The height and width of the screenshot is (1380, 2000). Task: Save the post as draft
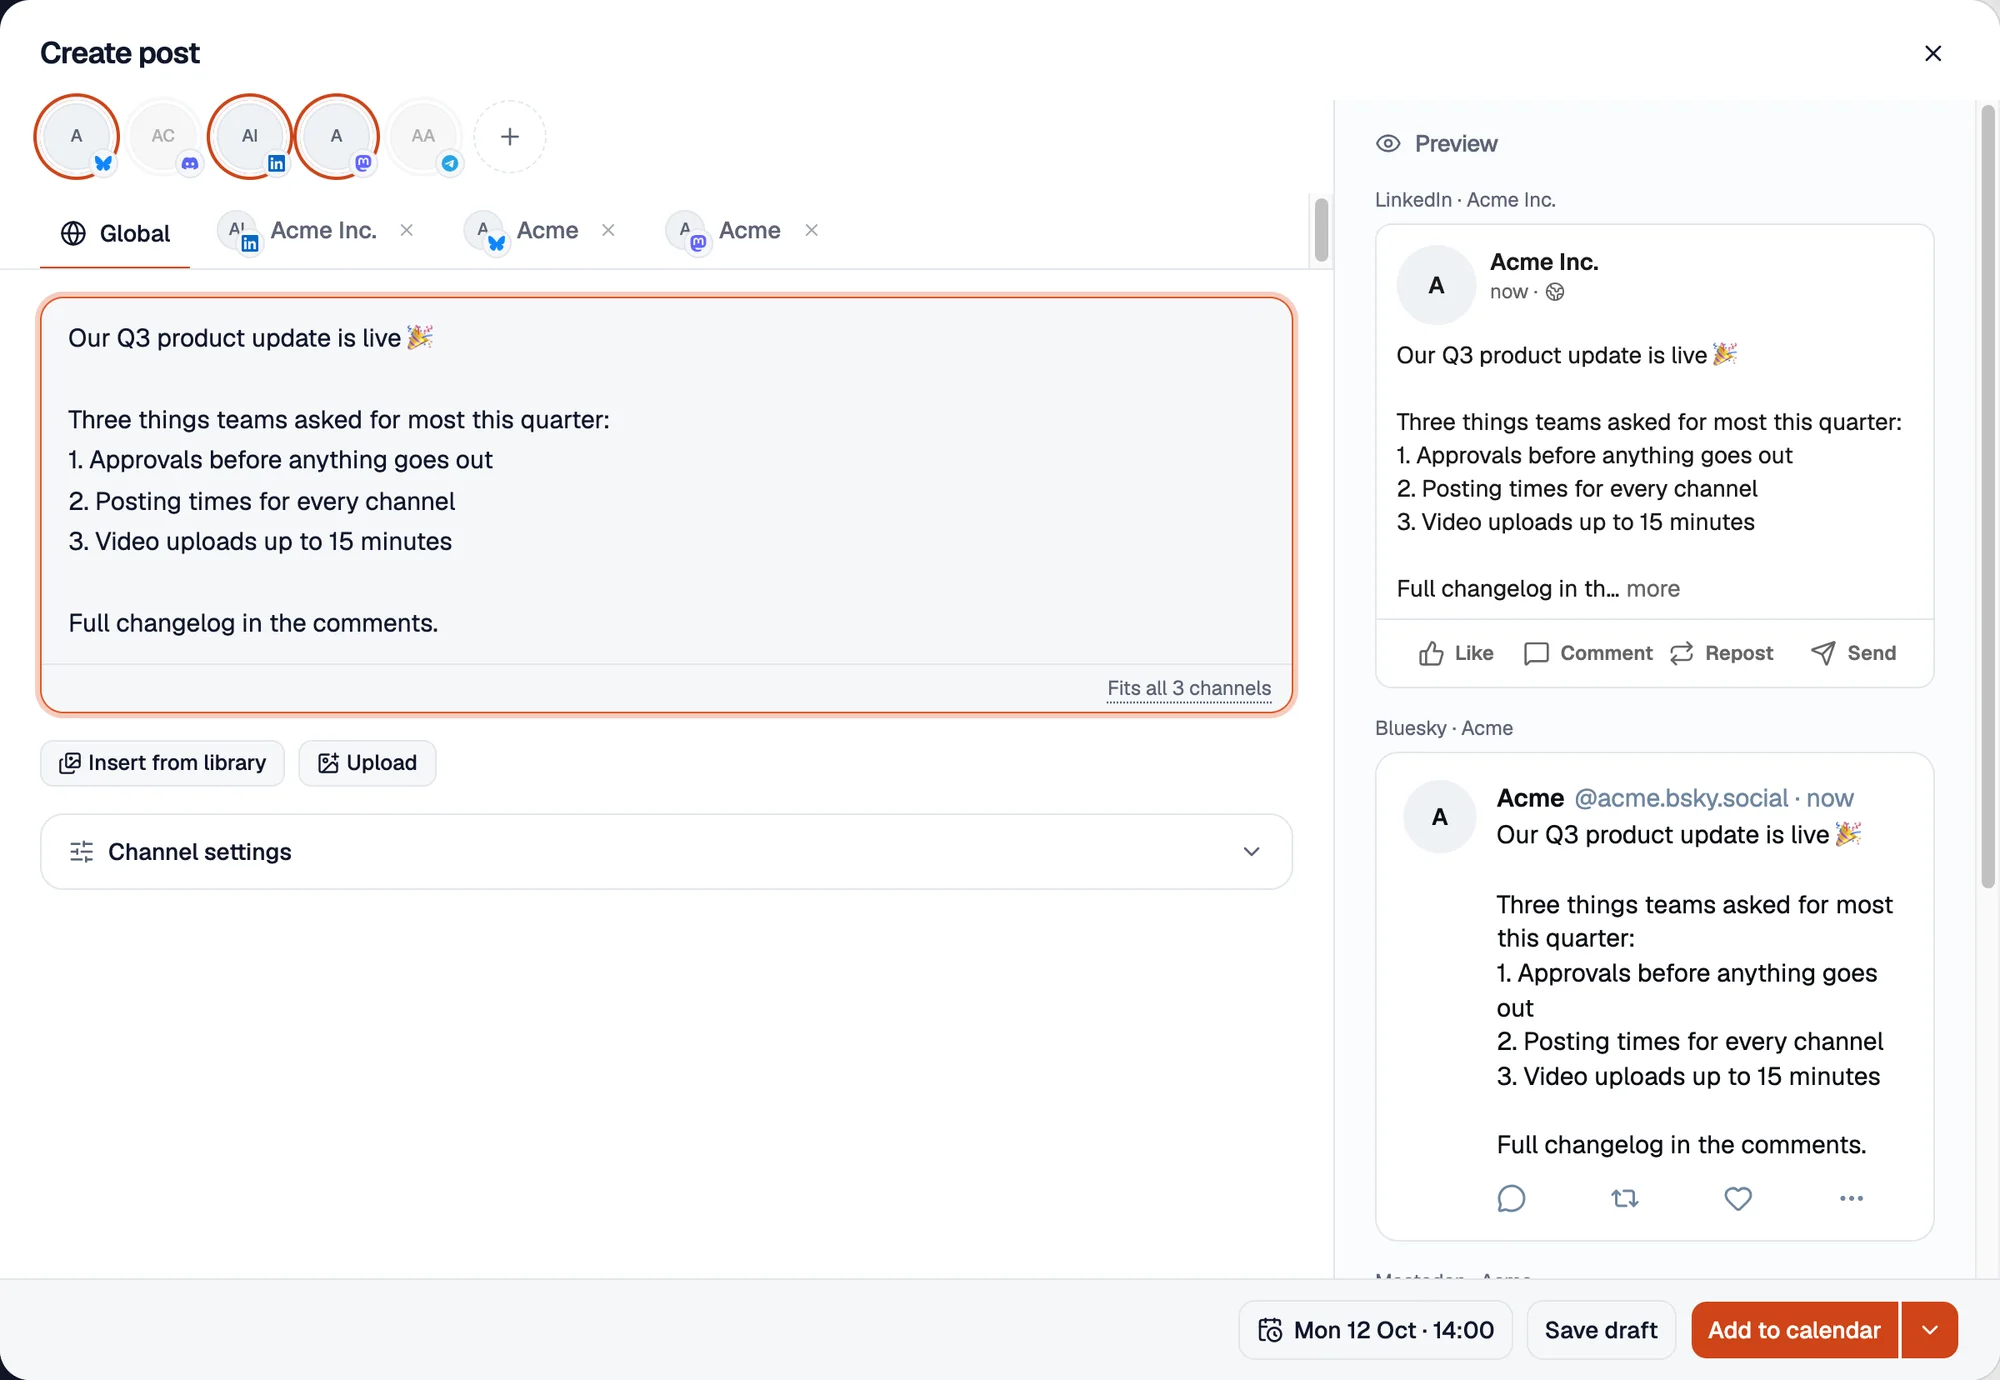[x=1601, y=1330]
